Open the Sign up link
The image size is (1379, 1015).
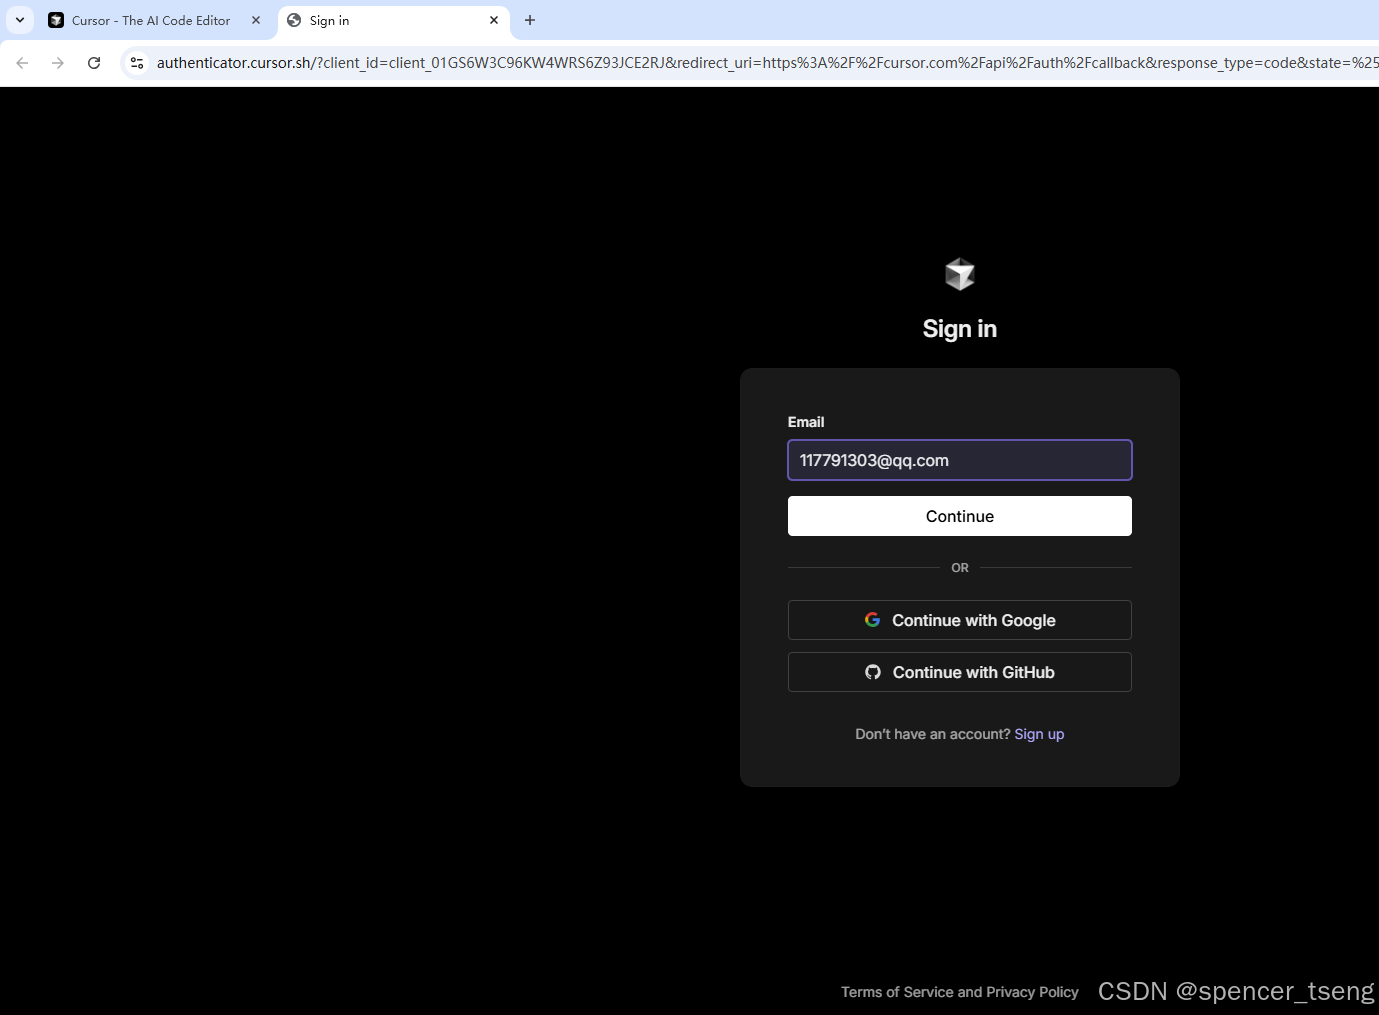coord(1039,734)
